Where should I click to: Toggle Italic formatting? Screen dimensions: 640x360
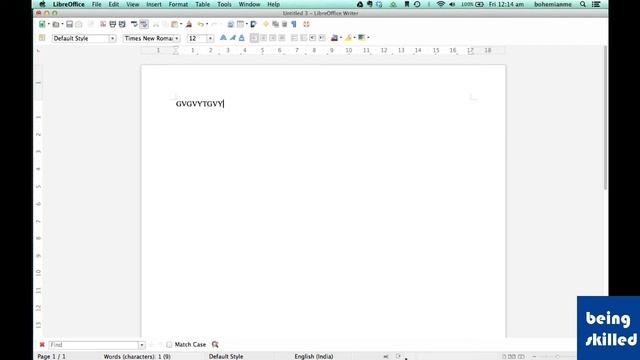pos(233,38)
